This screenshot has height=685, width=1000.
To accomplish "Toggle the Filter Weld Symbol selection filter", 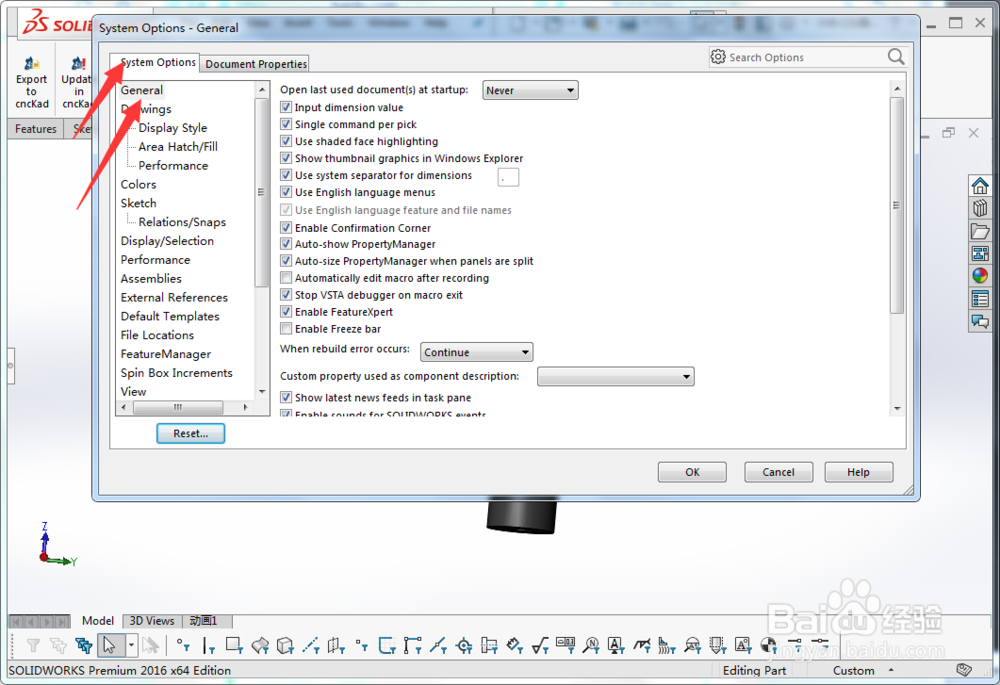I will coord(641,645).
